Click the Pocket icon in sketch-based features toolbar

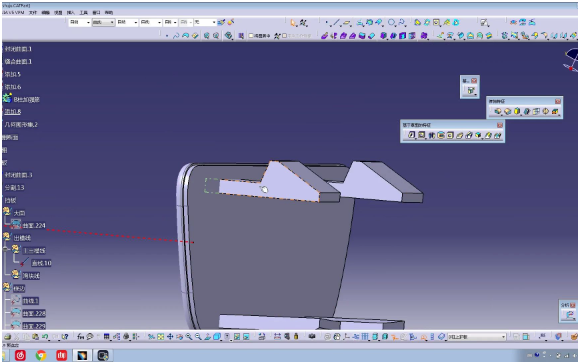(x=421, y=135)
